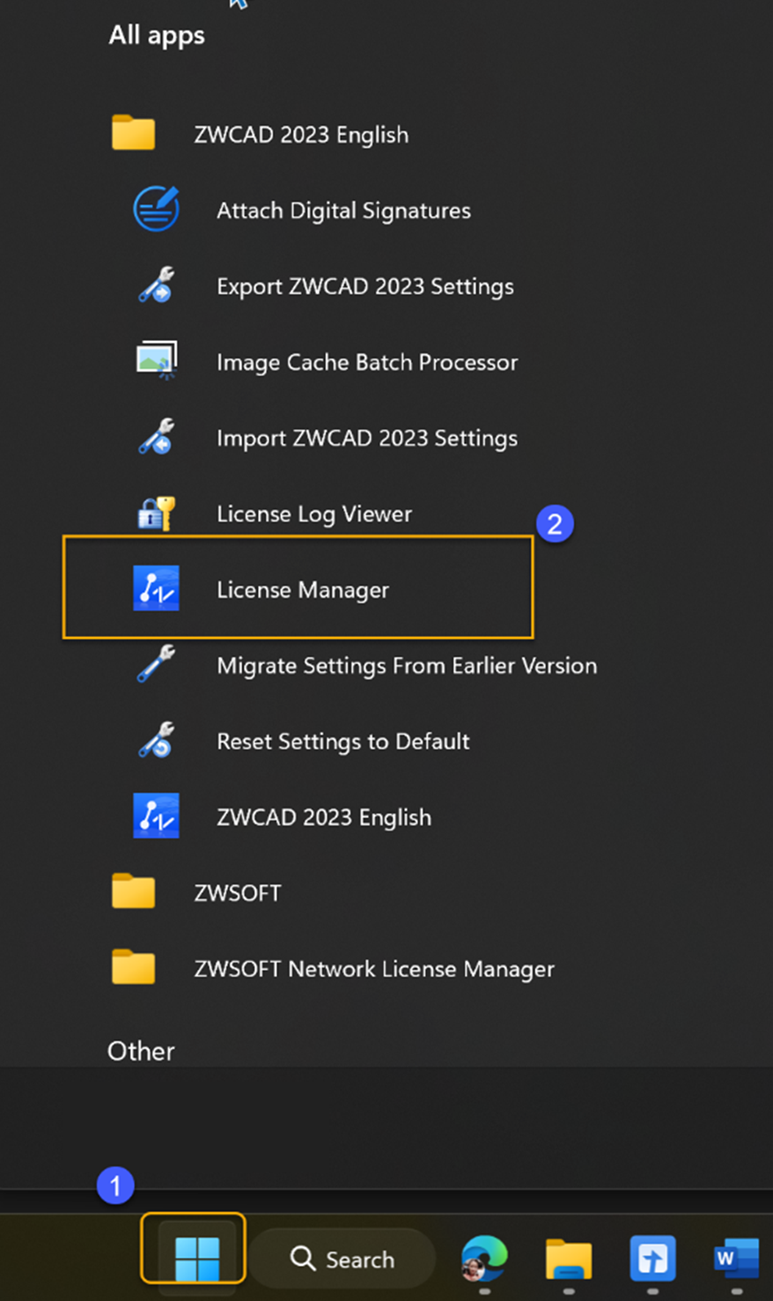Click the ZWCAD 2023 English app icon
This screenshot has width=773, height=1301.
point(156,816)
